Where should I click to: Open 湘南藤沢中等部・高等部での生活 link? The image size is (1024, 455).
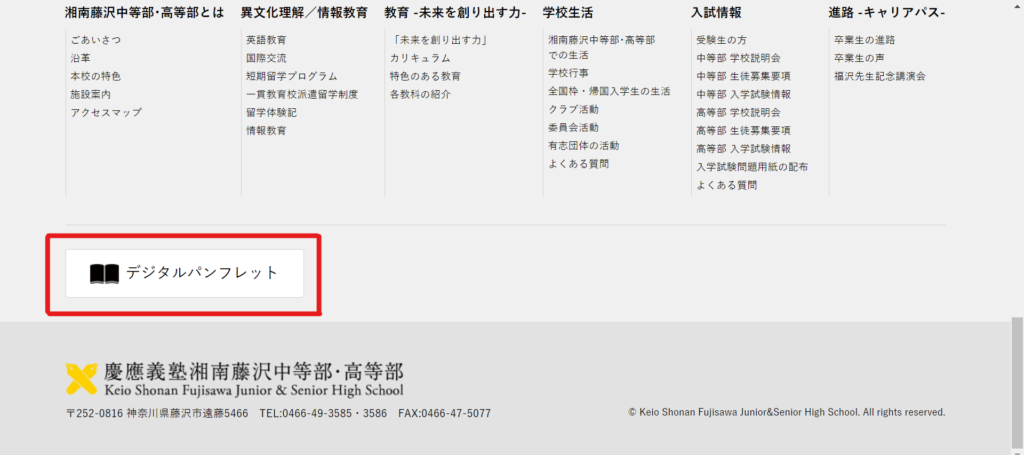click(x=602, y=48)
